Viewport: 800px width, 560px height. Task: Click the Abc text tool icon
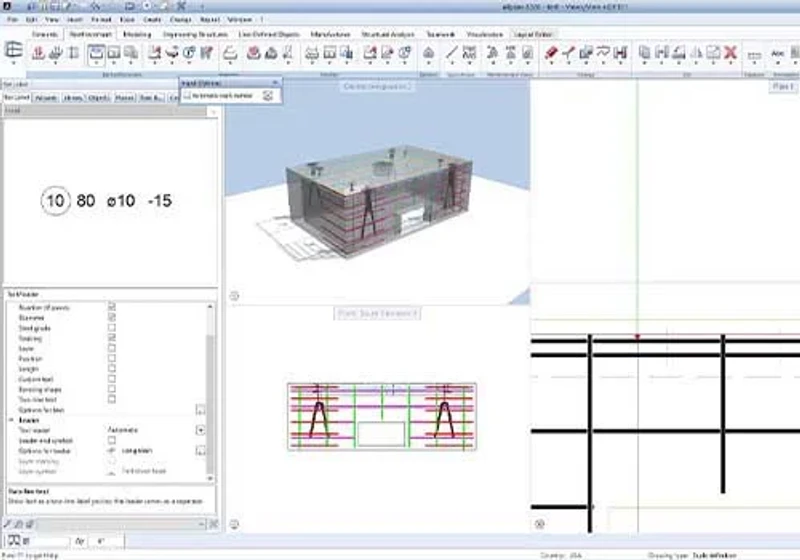coord(778,53)
